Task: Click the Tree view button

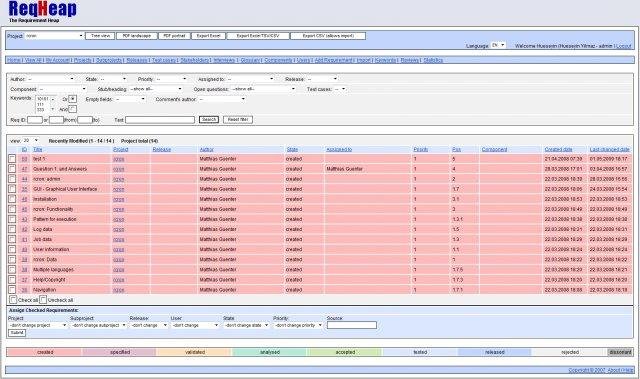Action: [x=100, y=36]
